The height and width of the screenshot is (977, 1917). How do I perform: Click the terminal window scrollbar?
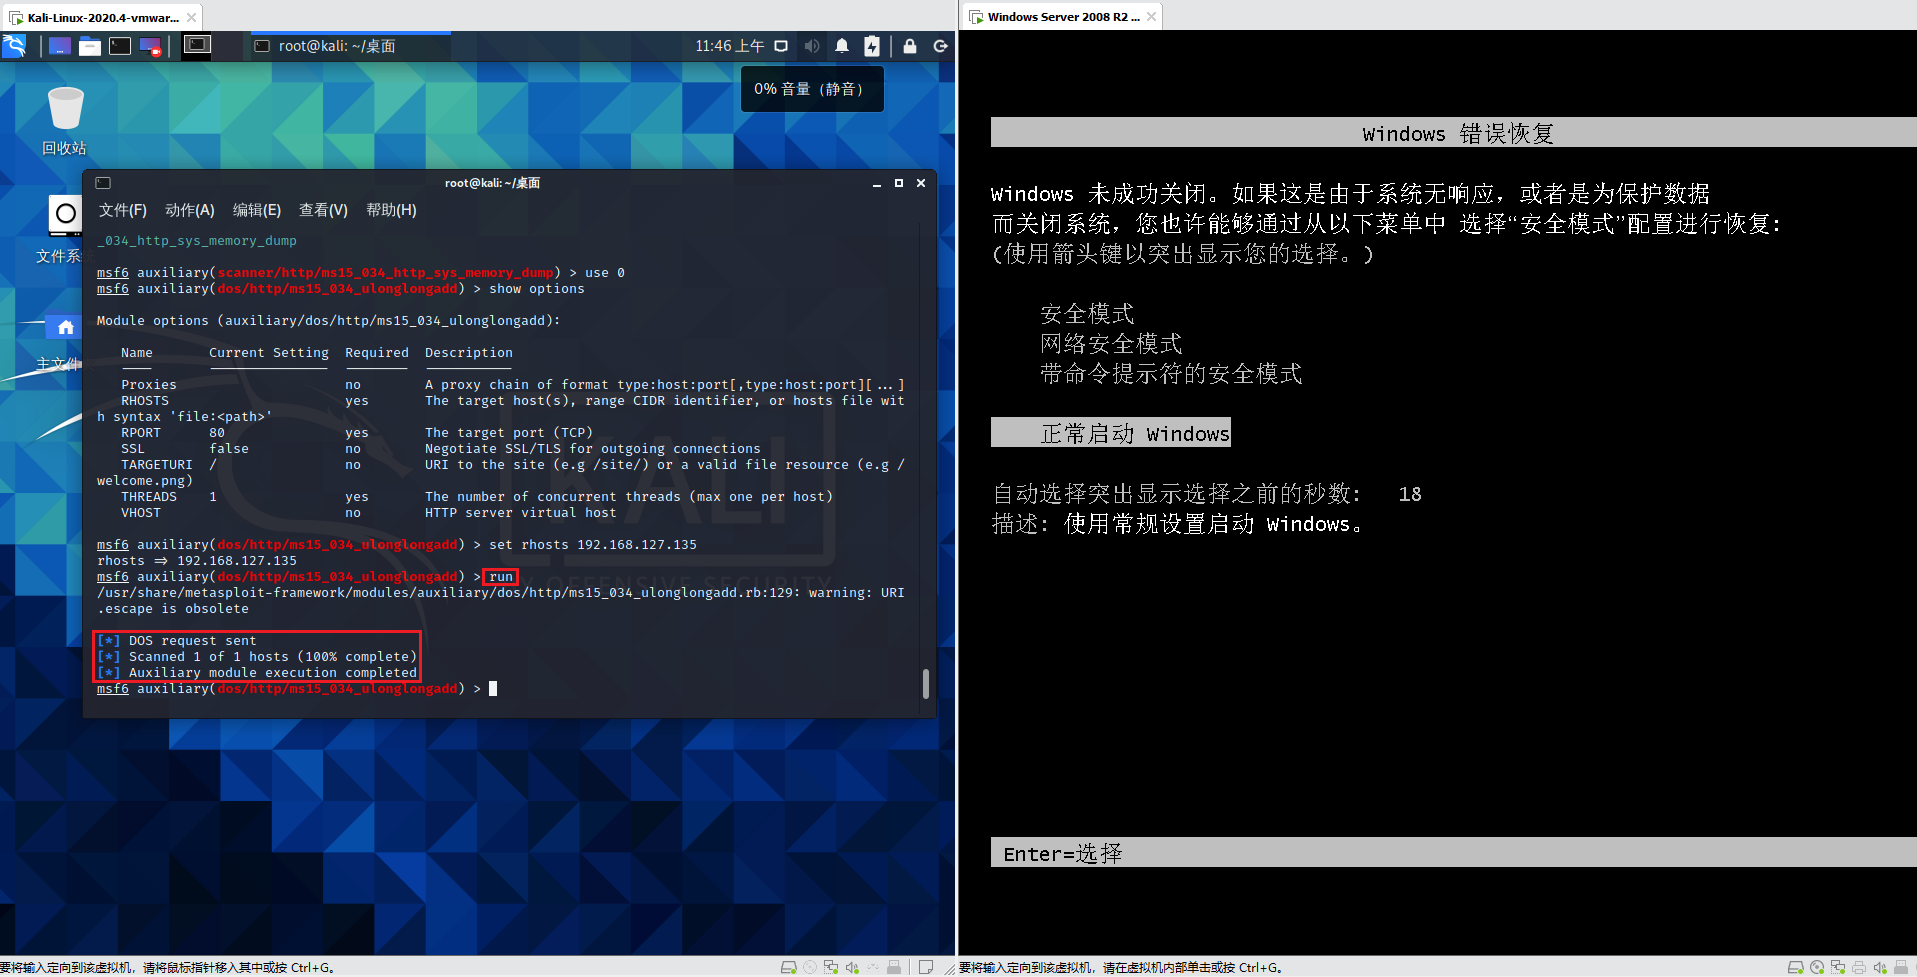click(x=925, y=685)
